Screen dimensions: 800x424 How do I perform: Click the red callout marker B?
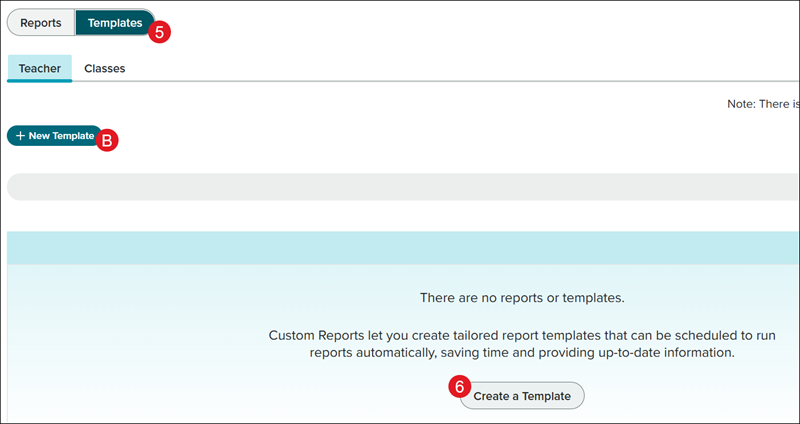click(108, 141)
